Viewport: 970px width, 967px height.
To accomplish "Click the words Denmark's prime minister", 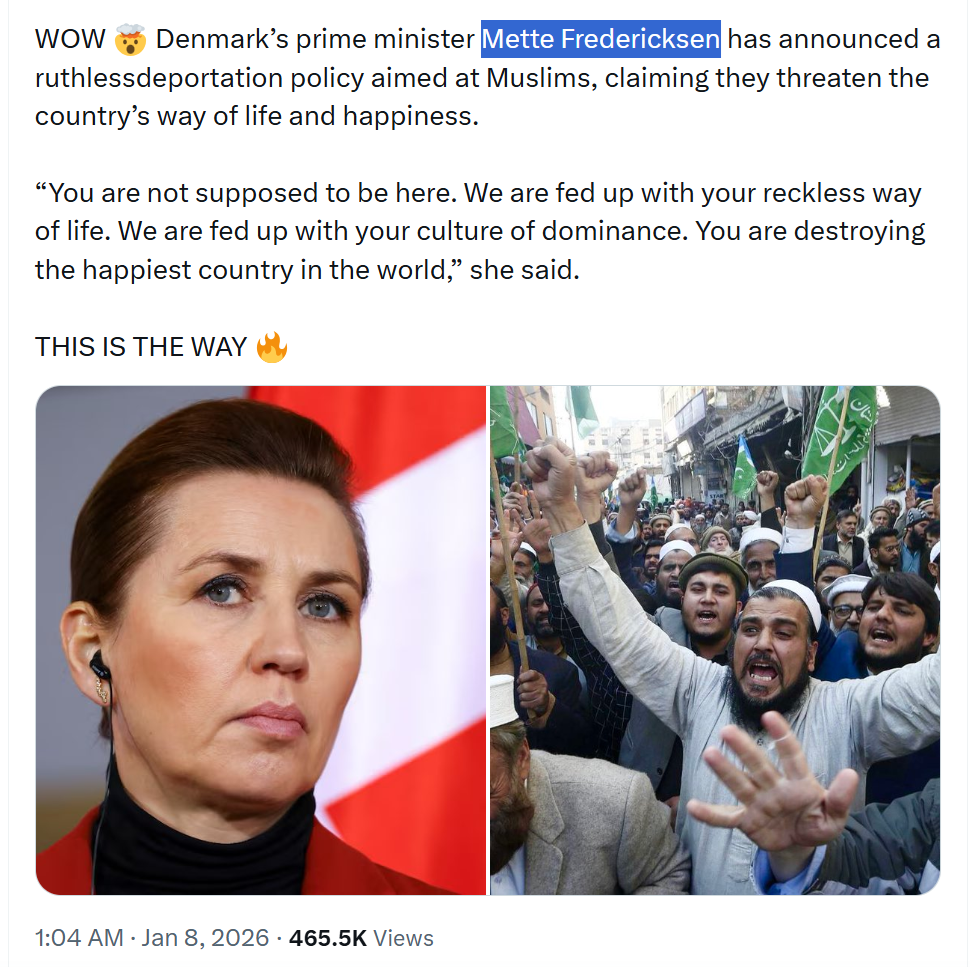I will 315,40.
